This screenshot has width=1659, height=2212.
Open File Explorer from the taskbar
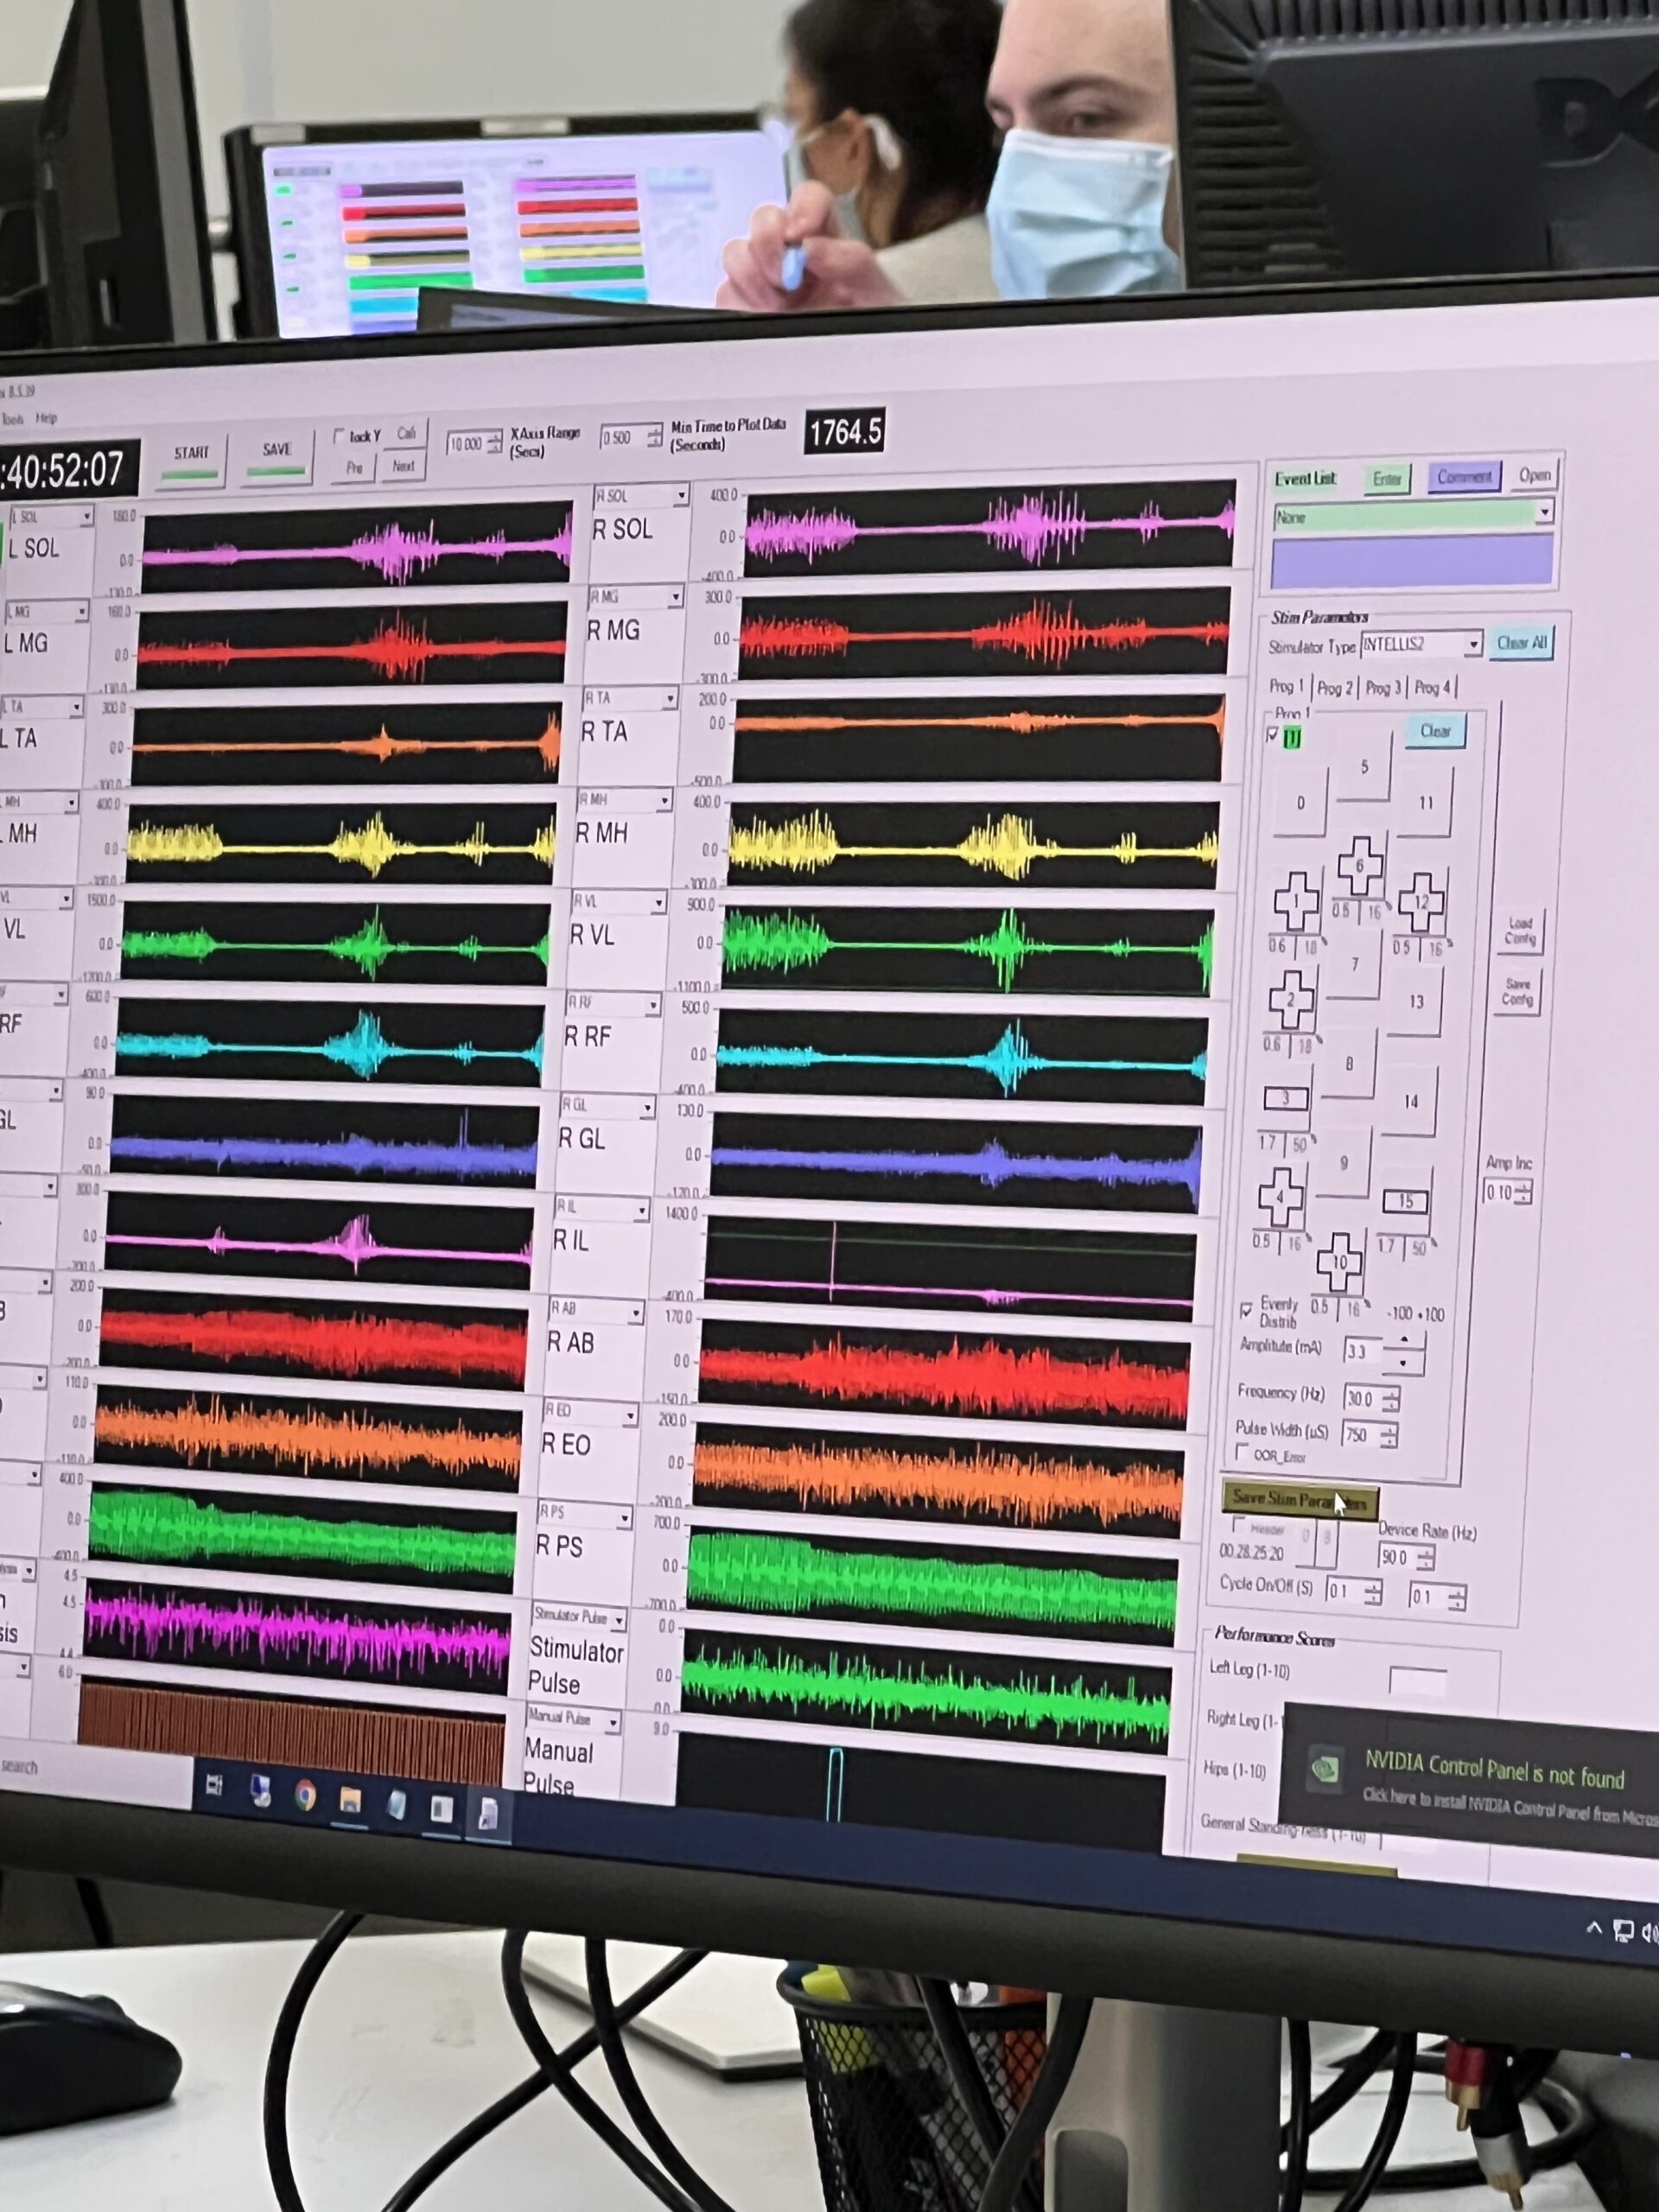(x=350, y=1801)
